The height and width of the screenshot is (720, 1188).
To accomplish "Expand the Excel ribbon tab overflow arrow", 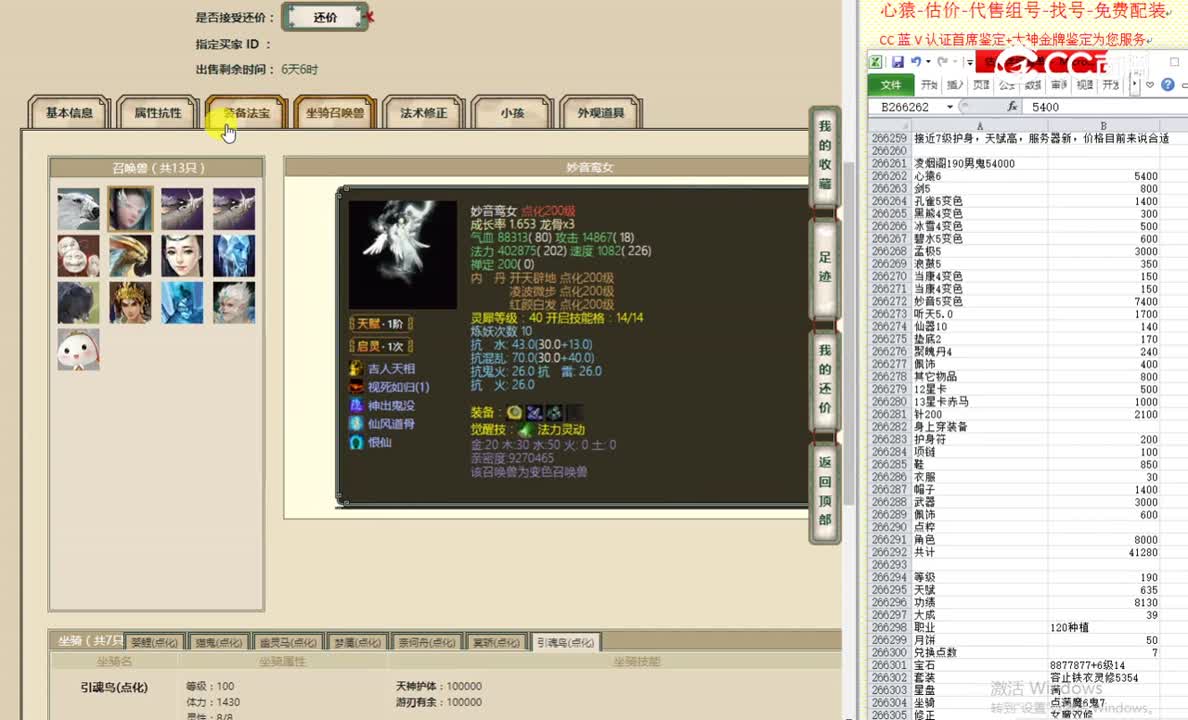I will [x=1134, y=85].
